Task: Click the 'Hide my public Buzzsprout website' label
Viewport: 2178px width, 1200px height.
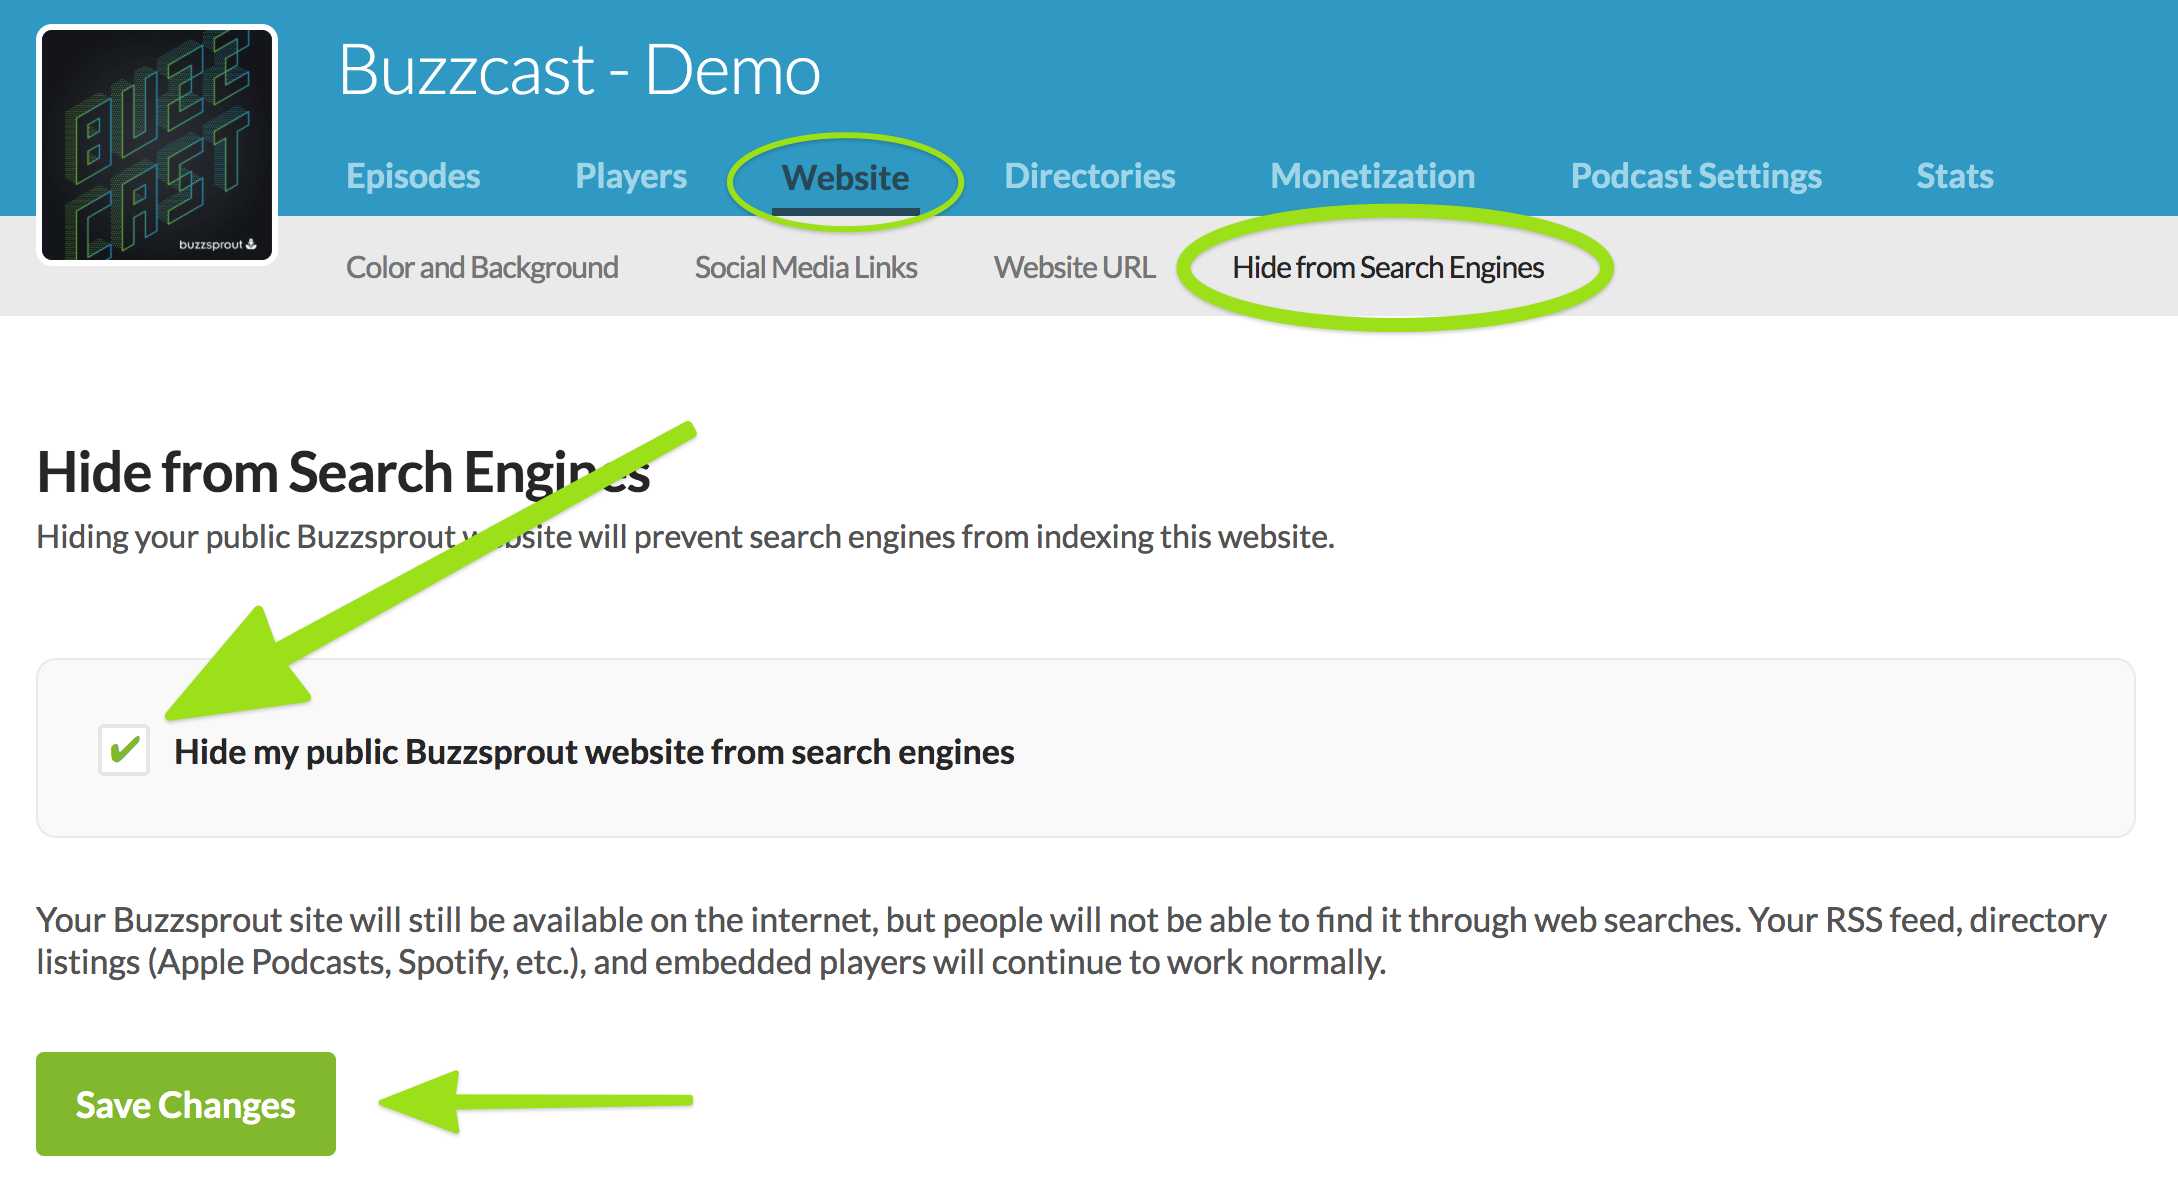Action: [x=594, y=752]
